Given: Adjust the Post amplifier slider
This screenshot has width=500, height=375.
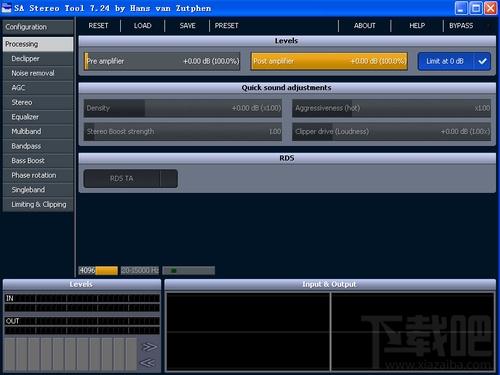Looking at the screenshot, I should [x=329, y=61].
